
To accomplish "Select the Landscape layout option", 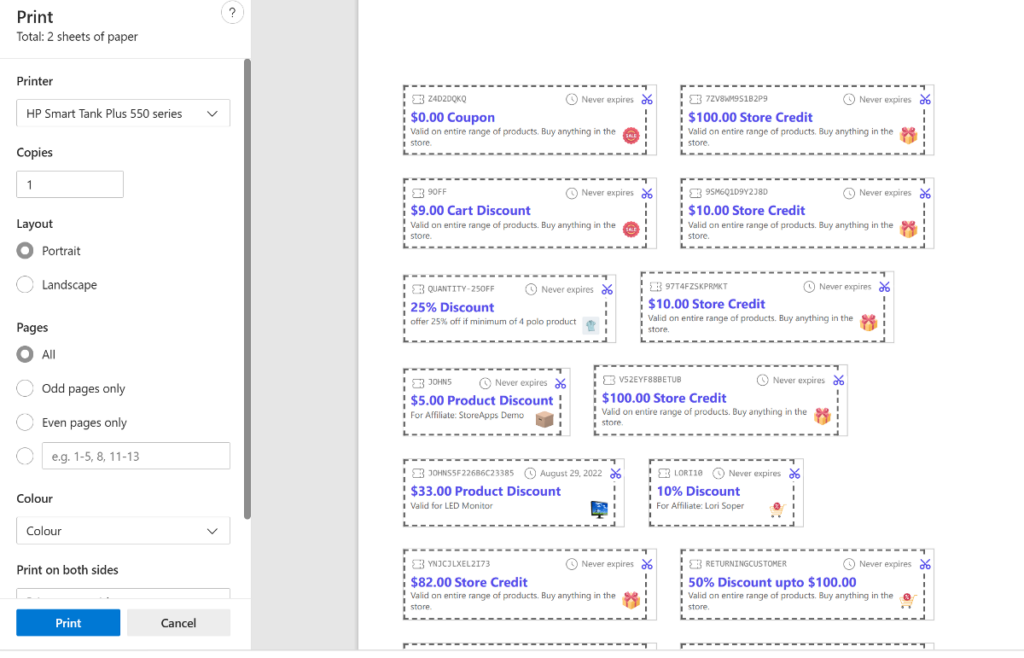I will 24,284.
